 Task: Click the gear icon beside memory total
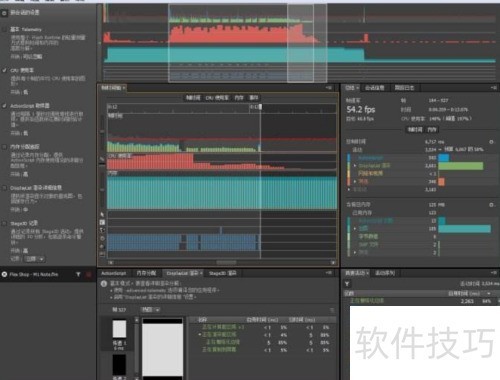tap(491, 205)
